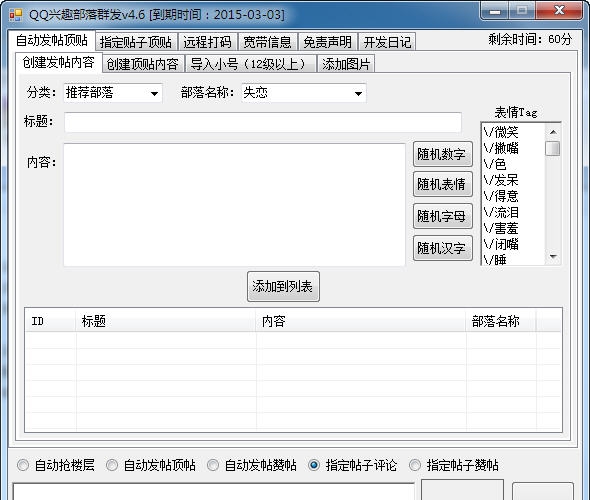Open the 指定贴子顶贴 tab

tap(136, 42)
